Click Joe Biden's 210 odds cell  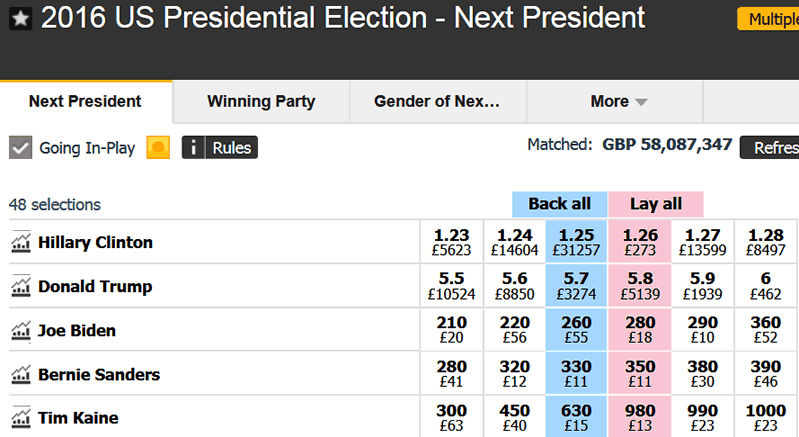point(451,331)
